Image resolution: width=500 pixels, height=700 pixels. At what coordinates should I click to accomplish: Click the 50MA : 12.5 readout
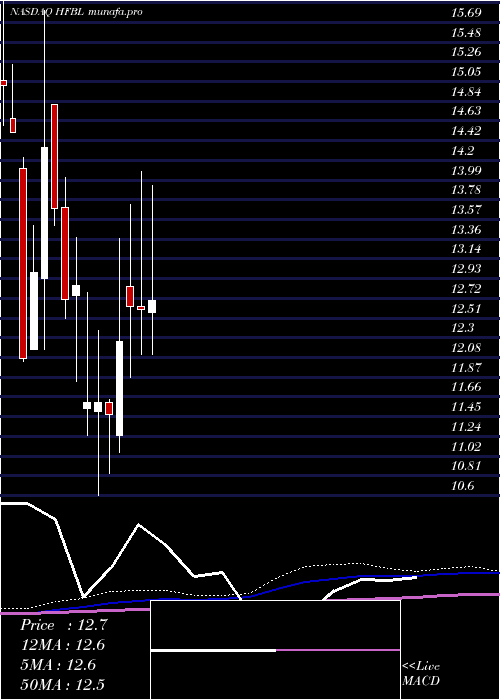63,684
